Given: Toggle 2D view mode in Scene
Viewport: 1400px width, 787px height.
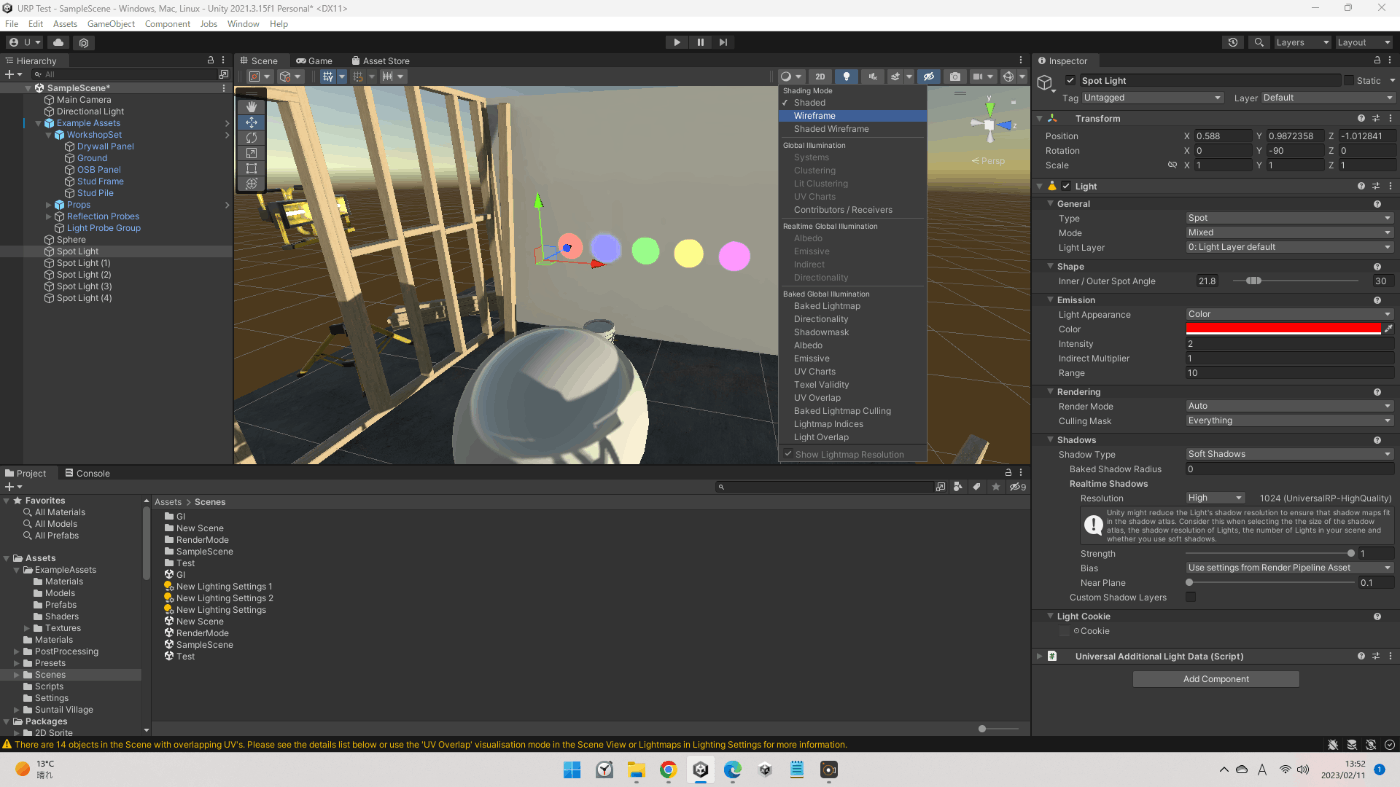Looking at the screenshot, I should pyautogui.click(x=820, y=76).
